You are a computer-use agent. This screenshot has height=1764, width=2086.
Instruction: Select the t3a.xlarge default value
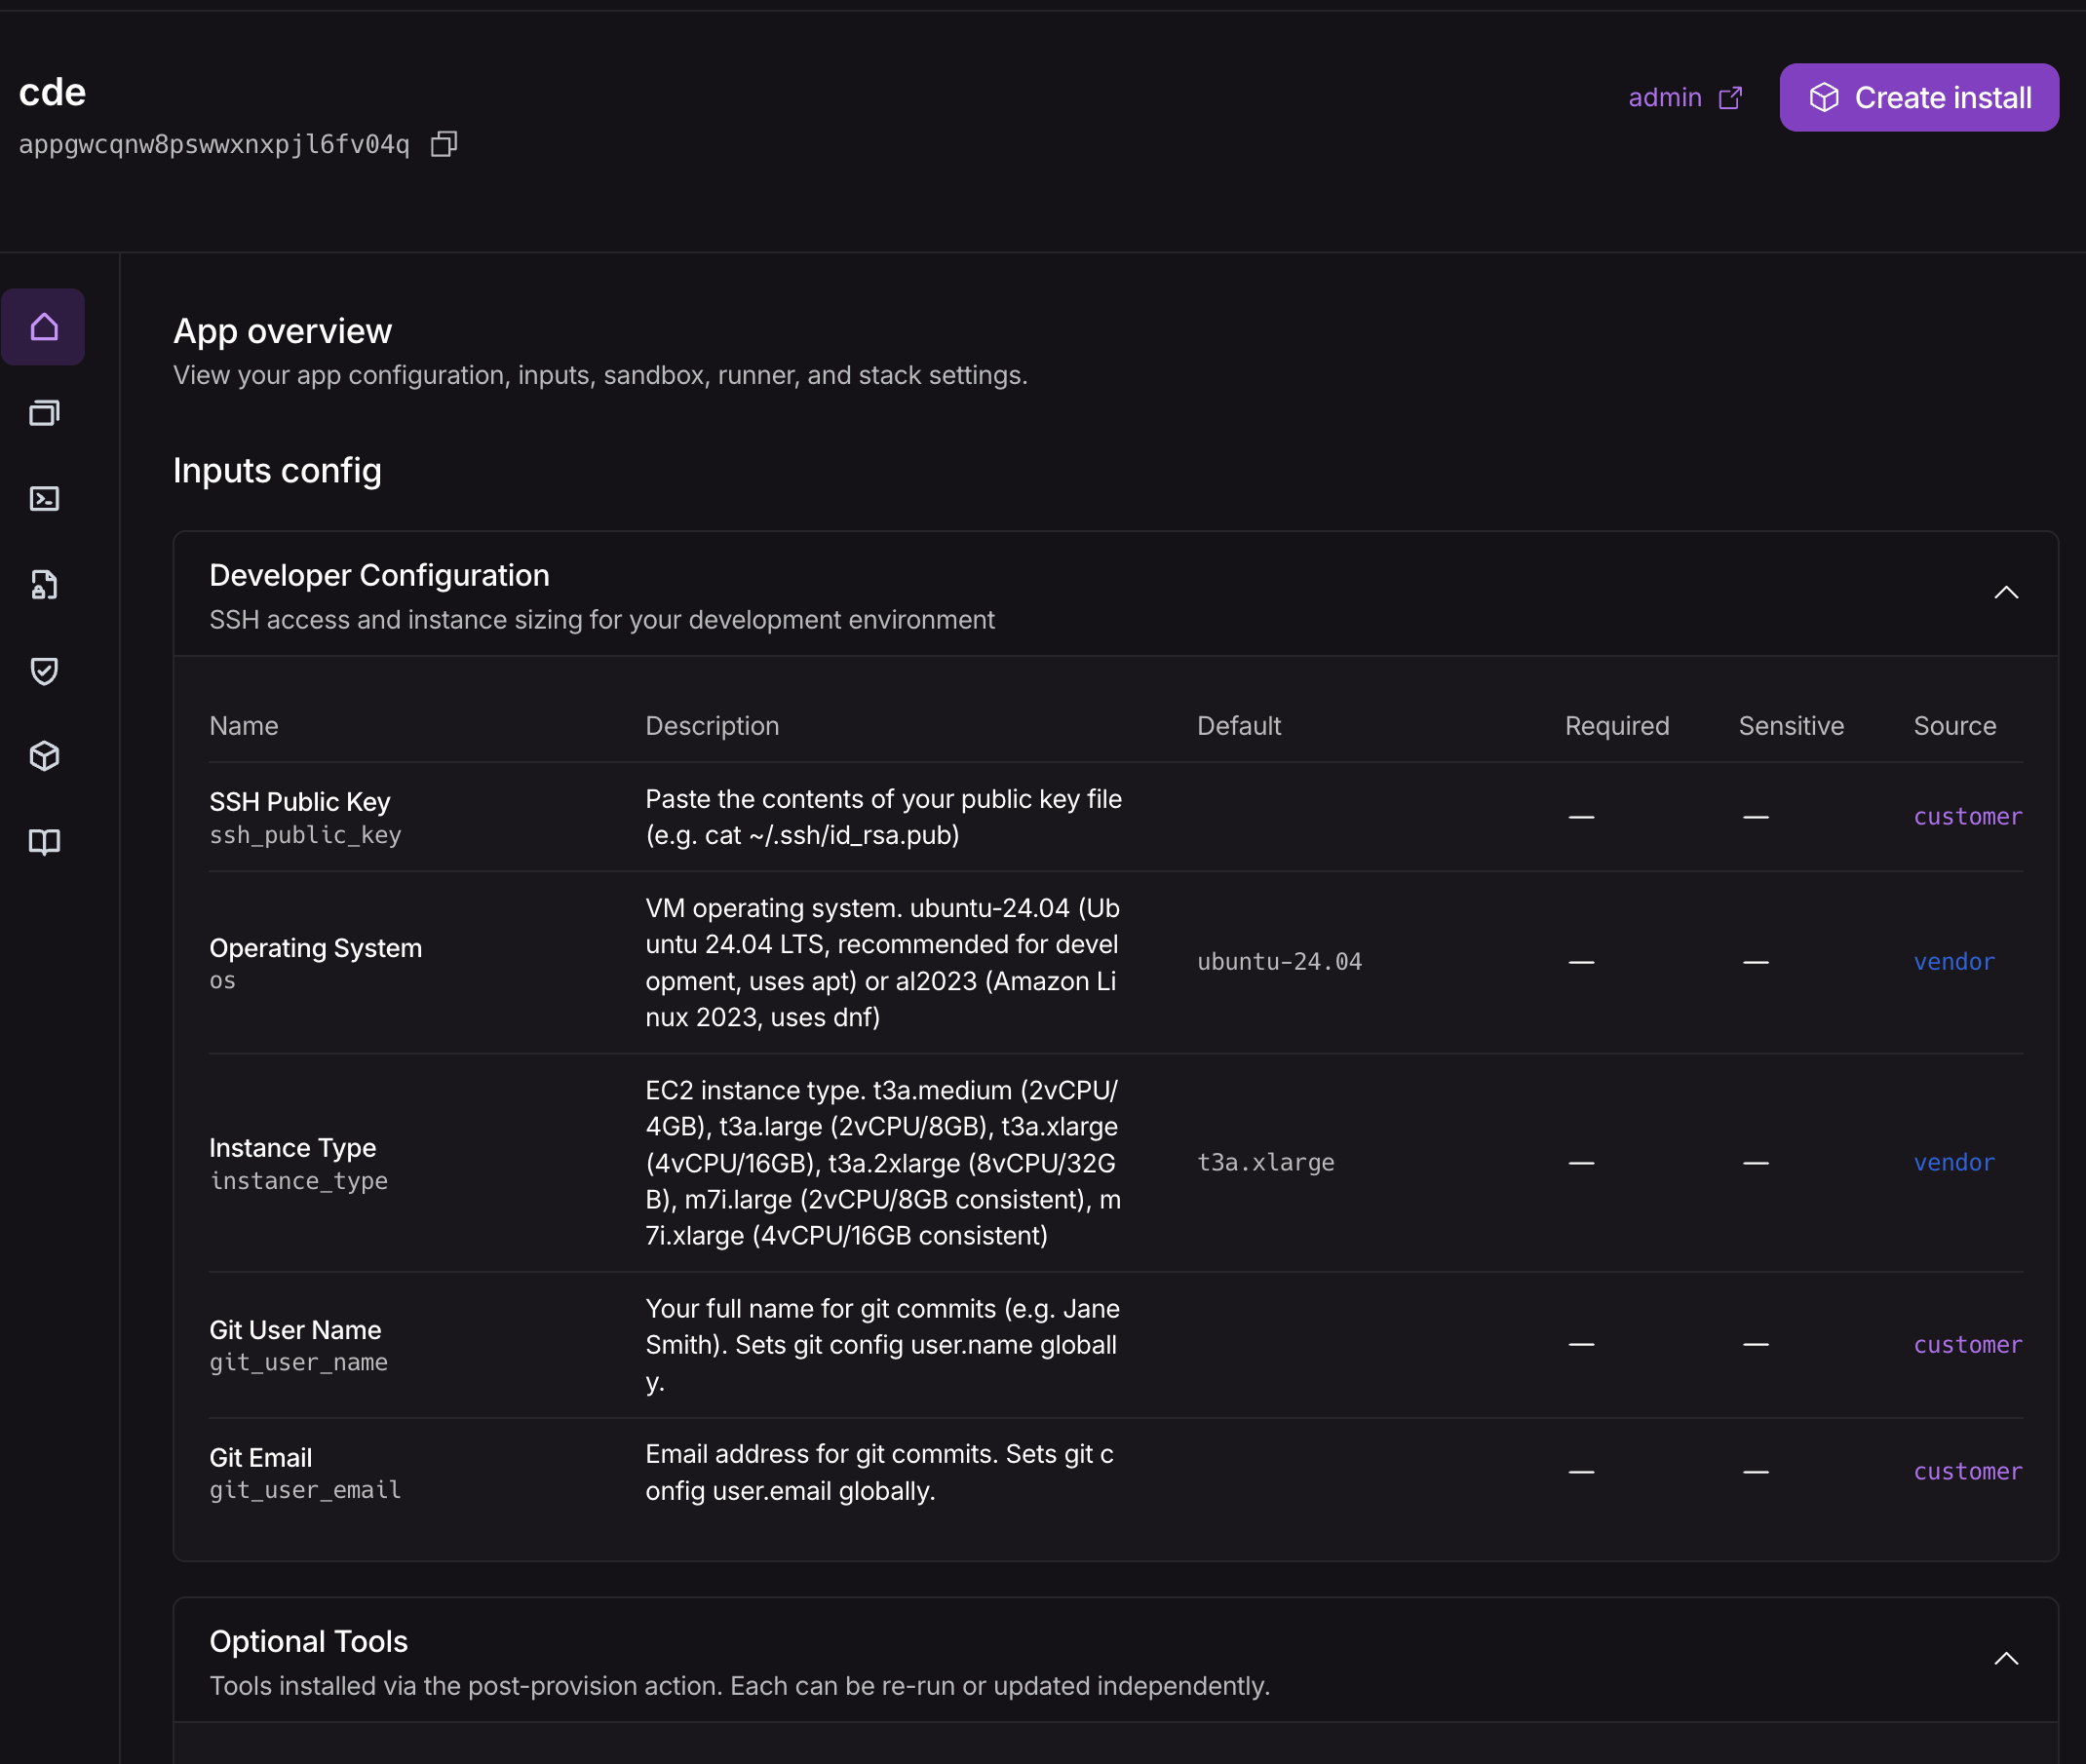coord(1266,1163)
